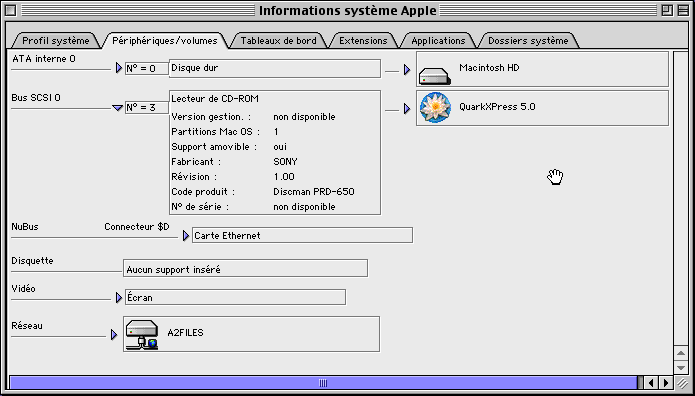Expand the Macintosh HD volume triangle
695x396 pixels.
point(407,70)
